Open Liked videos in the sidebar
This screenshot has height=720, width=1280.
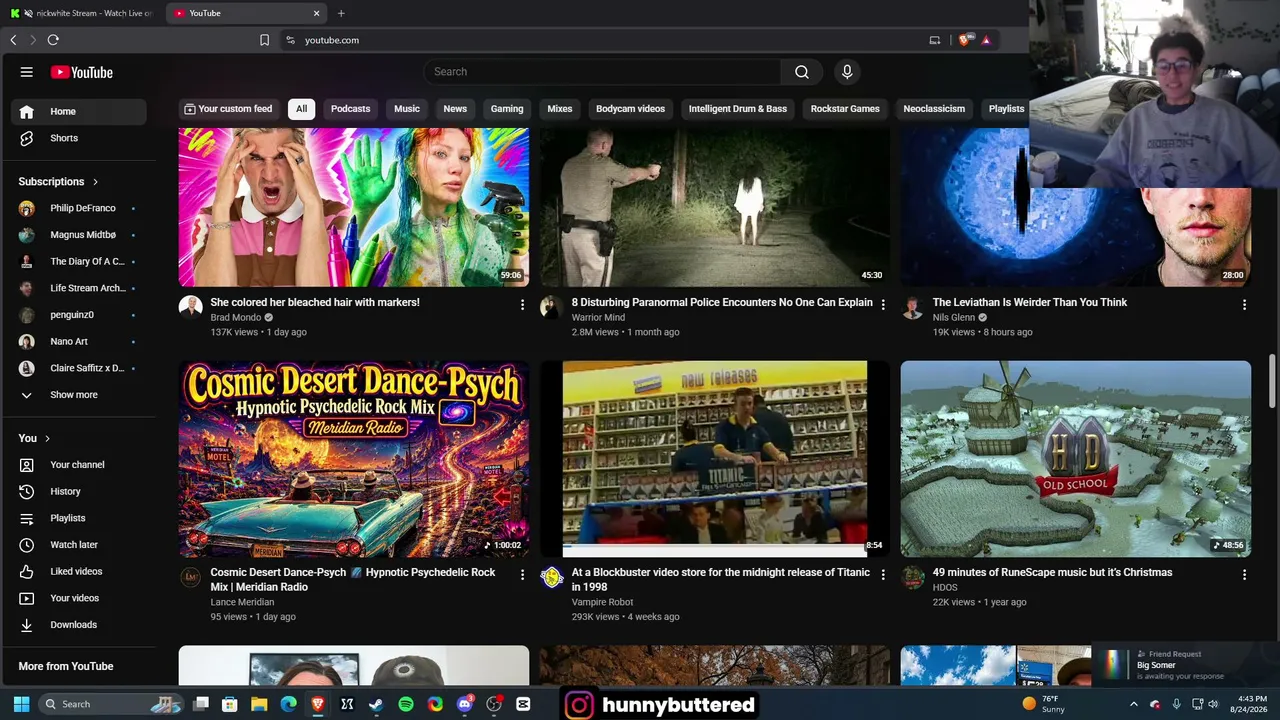(x=80, y=571)
